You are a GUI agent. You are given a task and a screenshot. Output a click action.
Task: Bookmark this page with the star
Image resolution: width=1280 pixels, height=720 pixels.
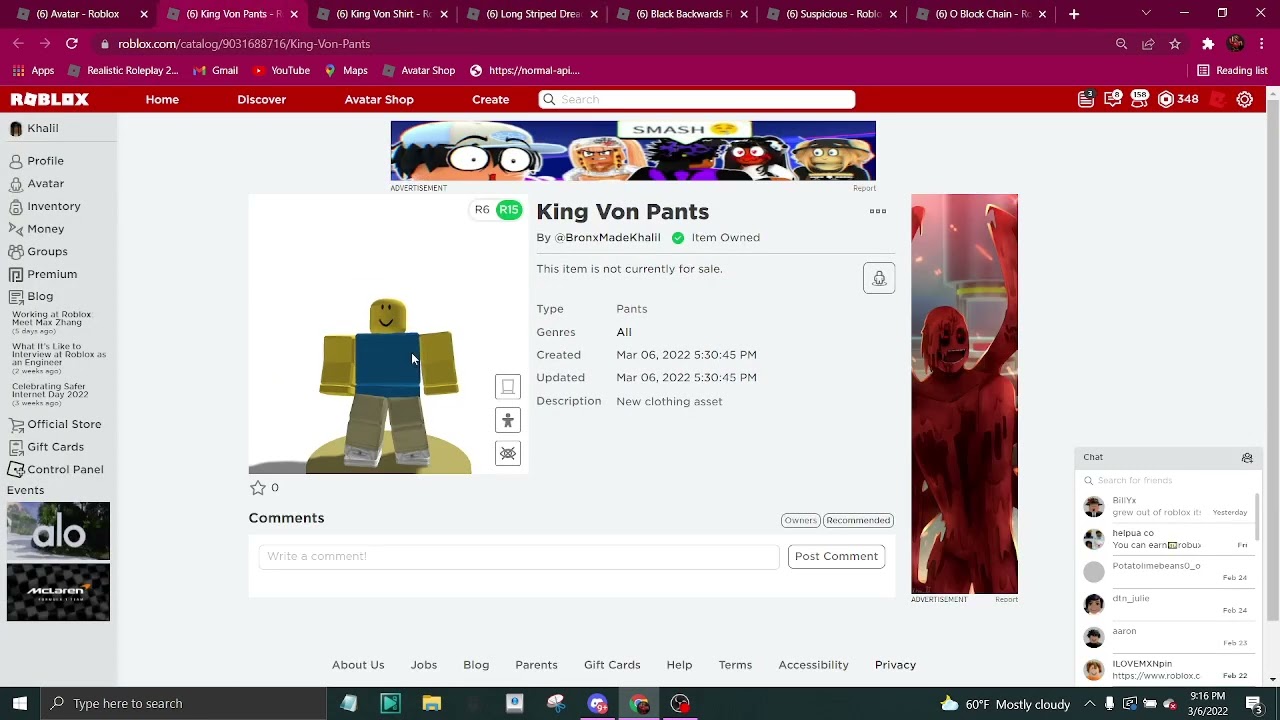[x=1175, y=44]
